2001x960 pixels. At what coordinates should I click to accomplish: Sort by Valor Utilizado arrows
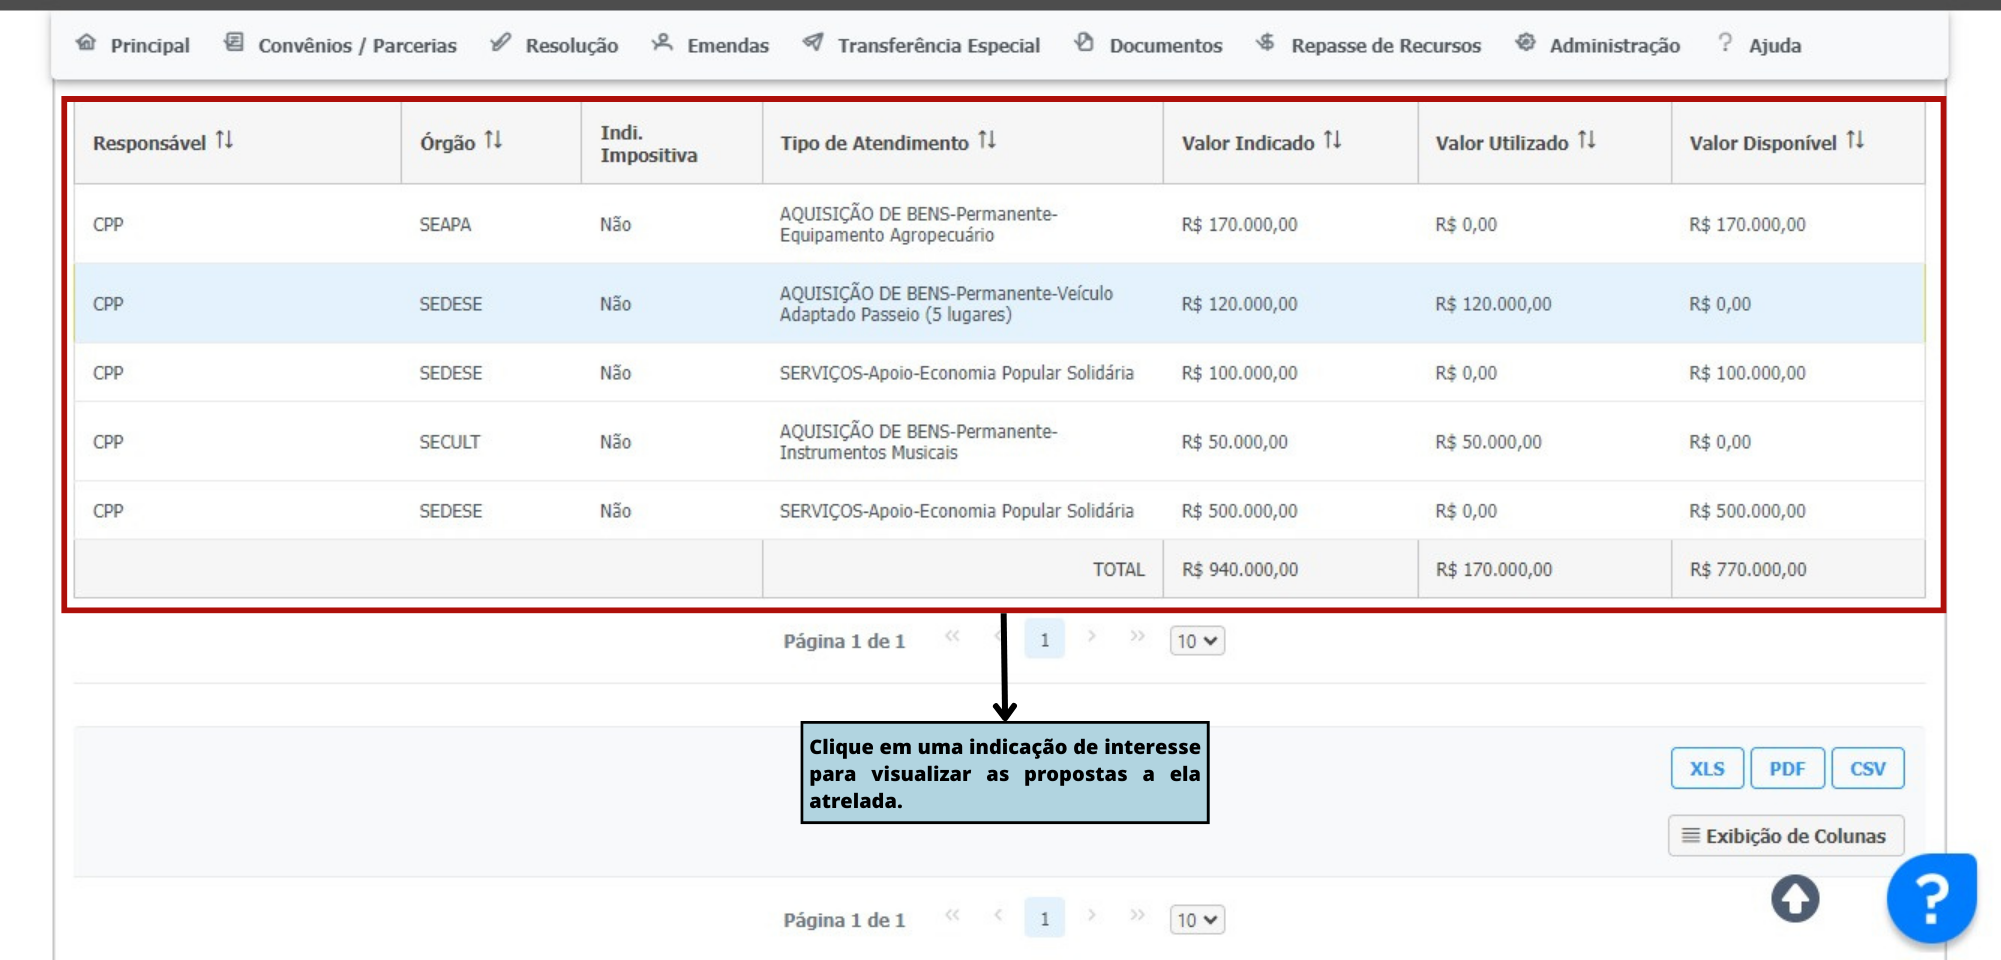click(x=1586, y=141)
